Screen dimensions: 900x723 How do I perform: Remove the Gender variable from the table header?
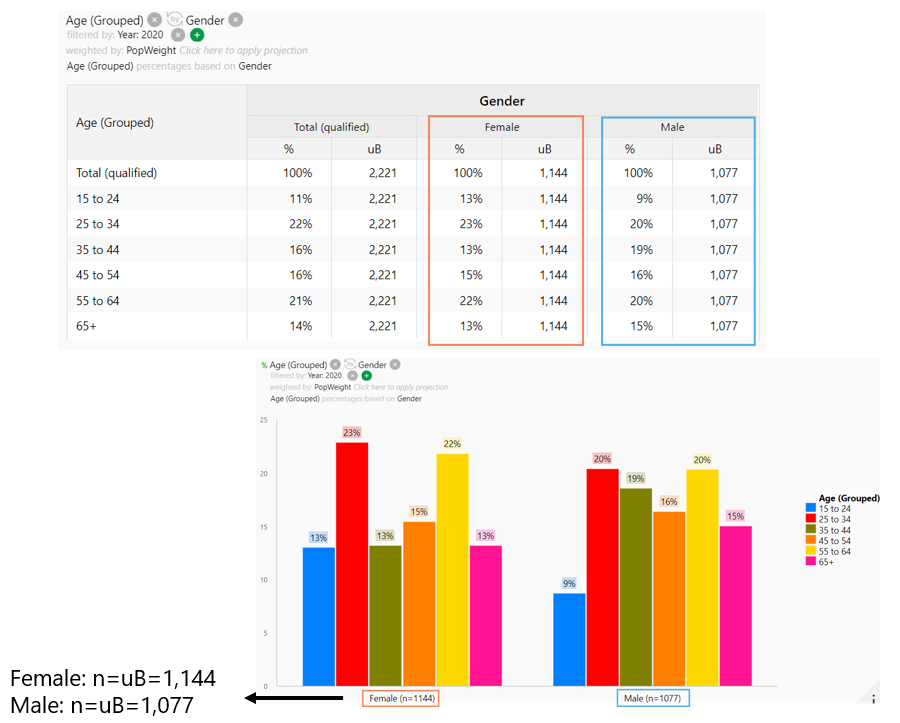click(x=236, y=19)
